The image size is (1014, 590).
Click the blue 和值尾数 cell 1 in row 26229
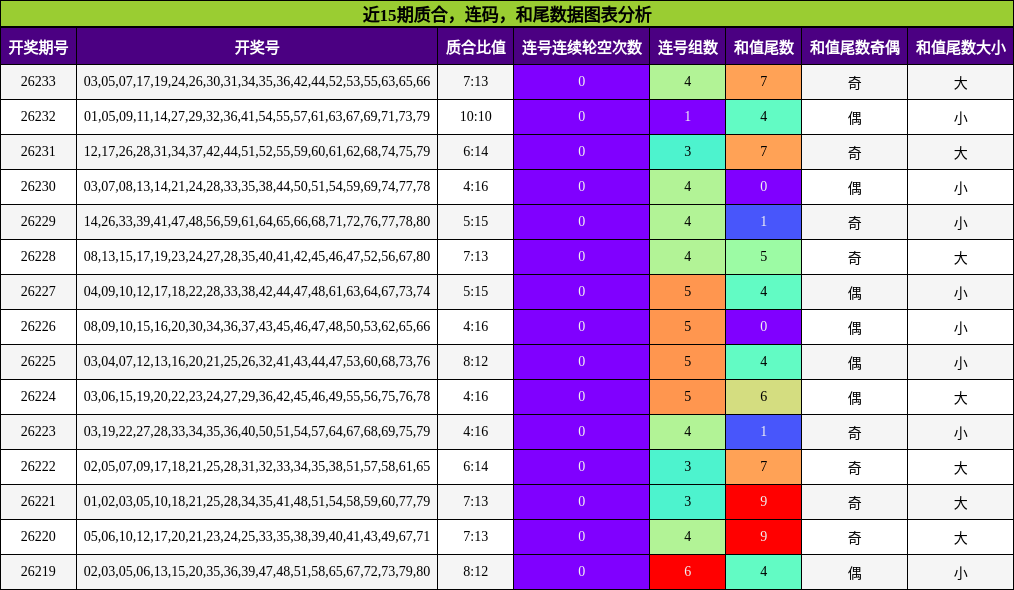(763, 221)
